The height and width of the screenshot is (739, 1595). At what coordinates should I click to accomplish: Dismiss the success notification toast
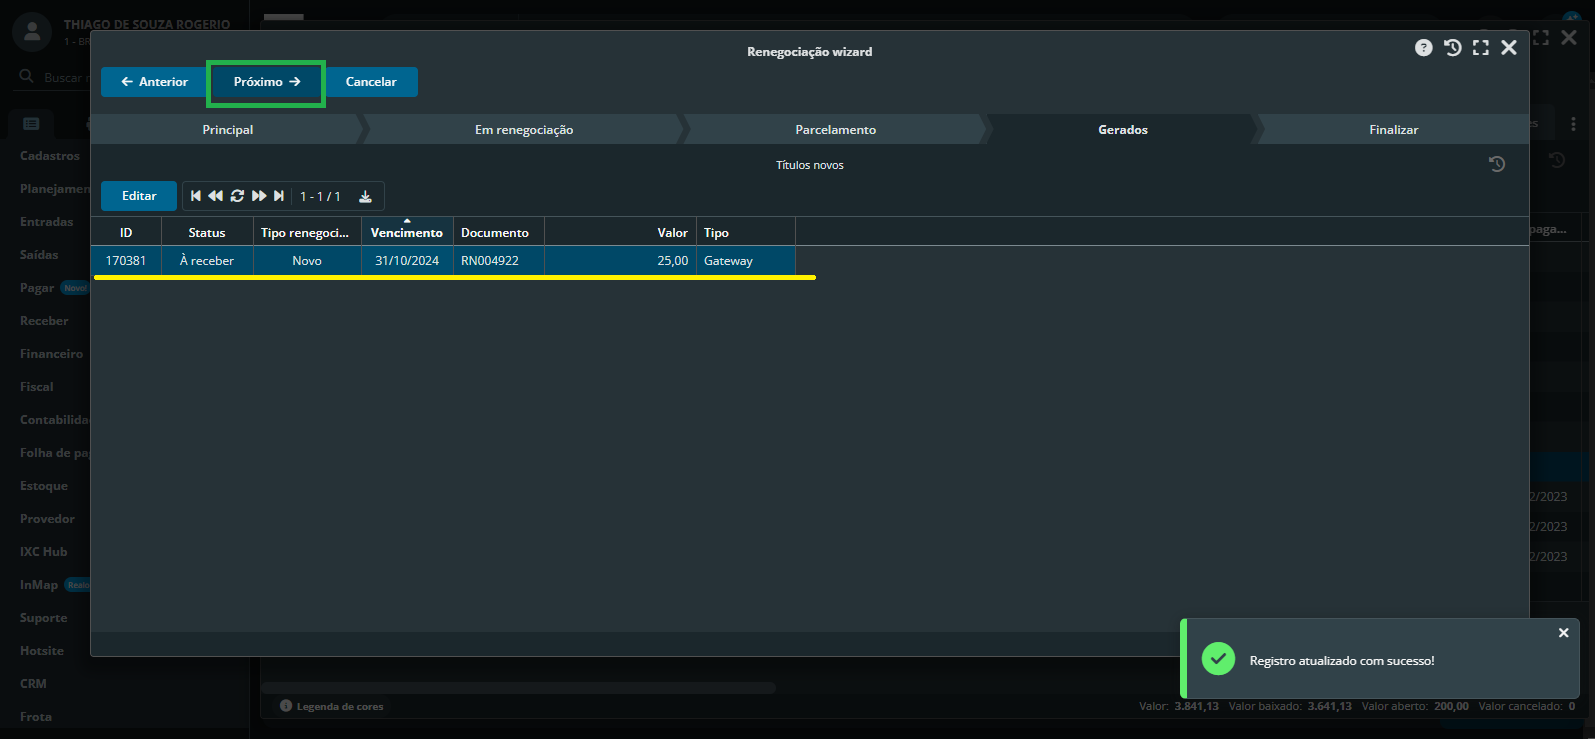tap(1563, 633)
